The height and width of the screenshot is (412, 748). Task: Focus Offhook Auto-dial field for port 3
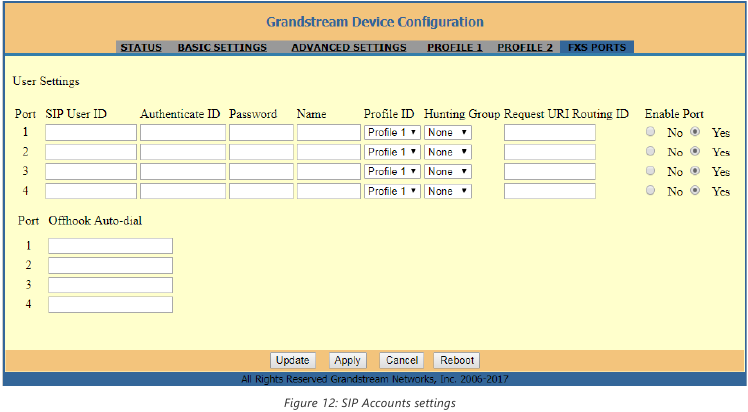110,285
